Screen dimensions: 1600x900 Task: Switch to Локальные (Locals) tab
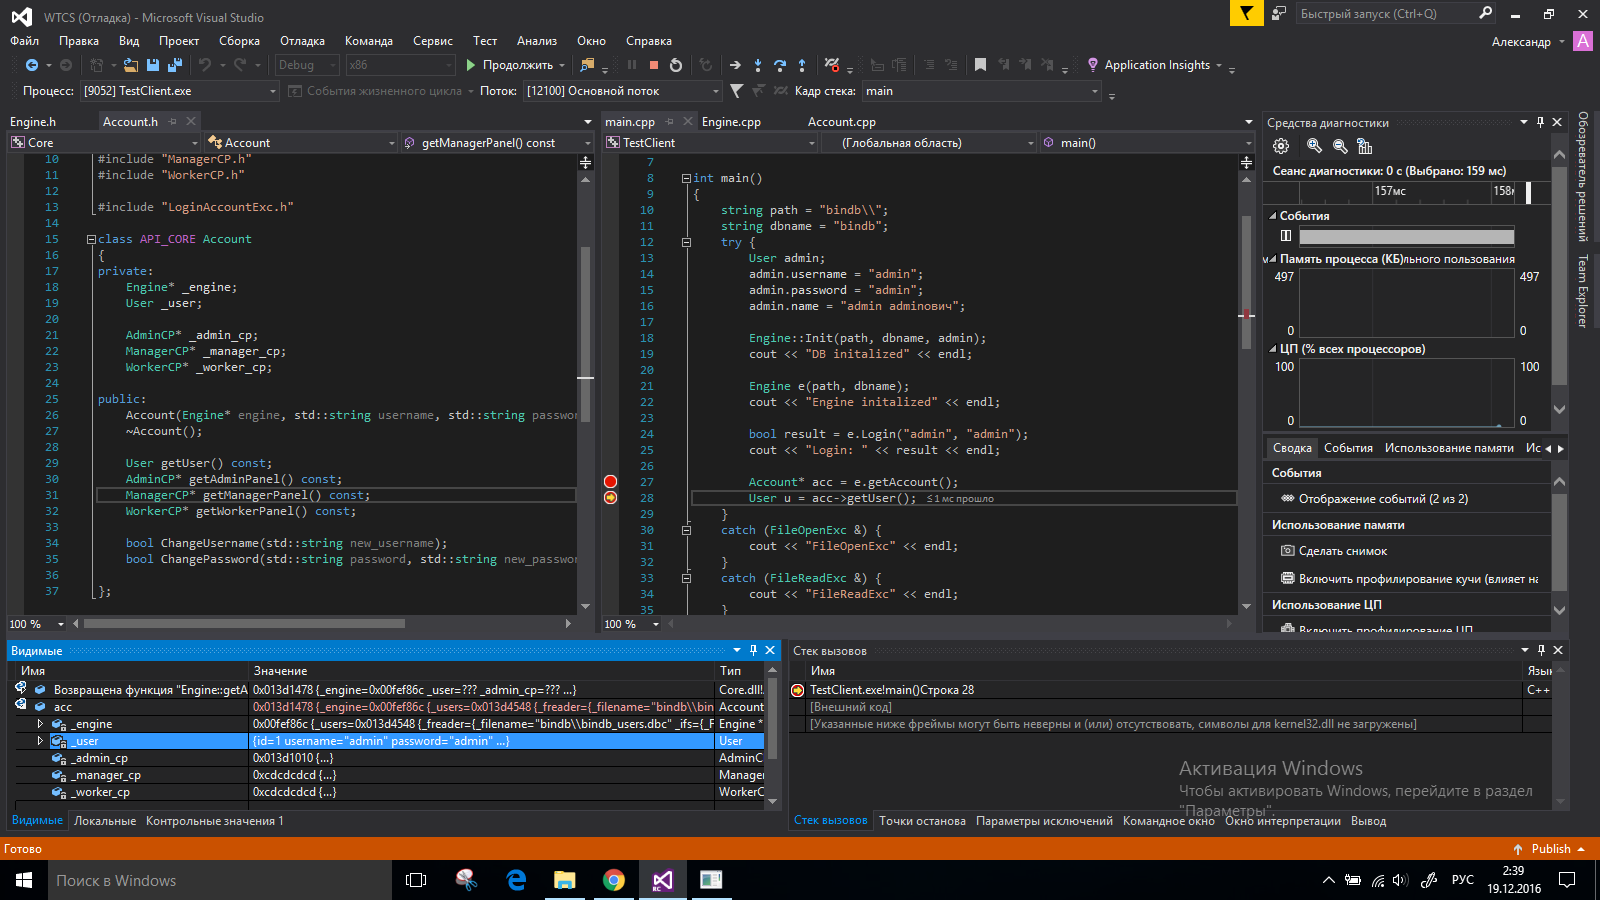coord(105,821)
